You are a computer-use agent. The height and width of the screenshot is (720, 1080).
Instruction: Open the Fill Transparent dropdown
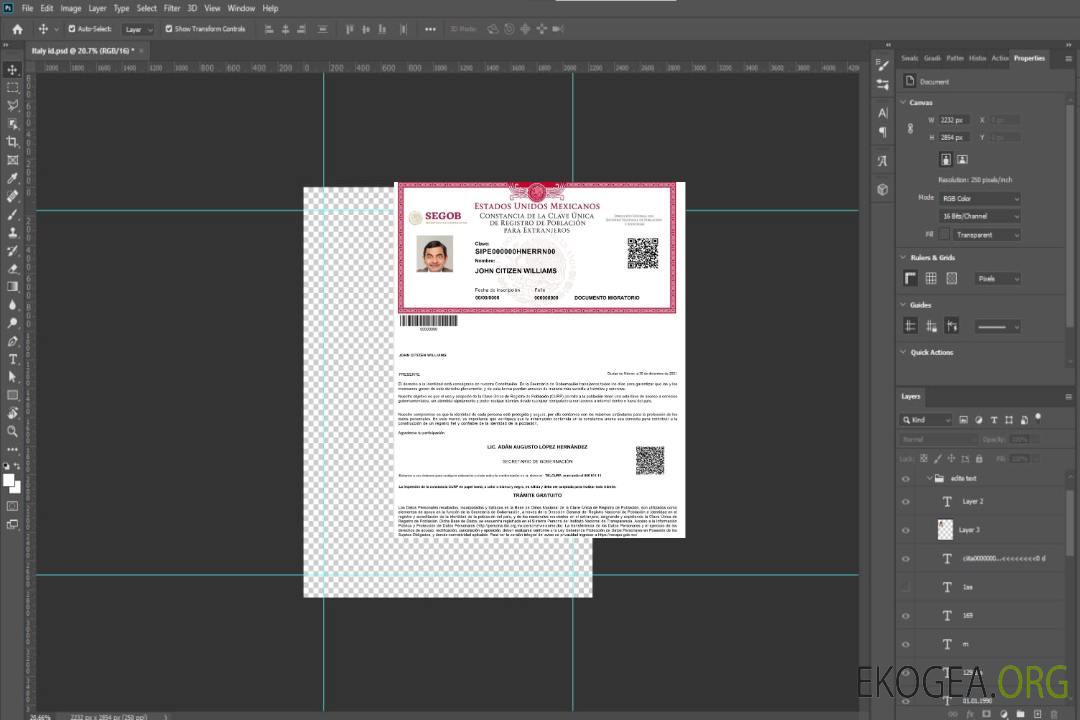point(987,235)
